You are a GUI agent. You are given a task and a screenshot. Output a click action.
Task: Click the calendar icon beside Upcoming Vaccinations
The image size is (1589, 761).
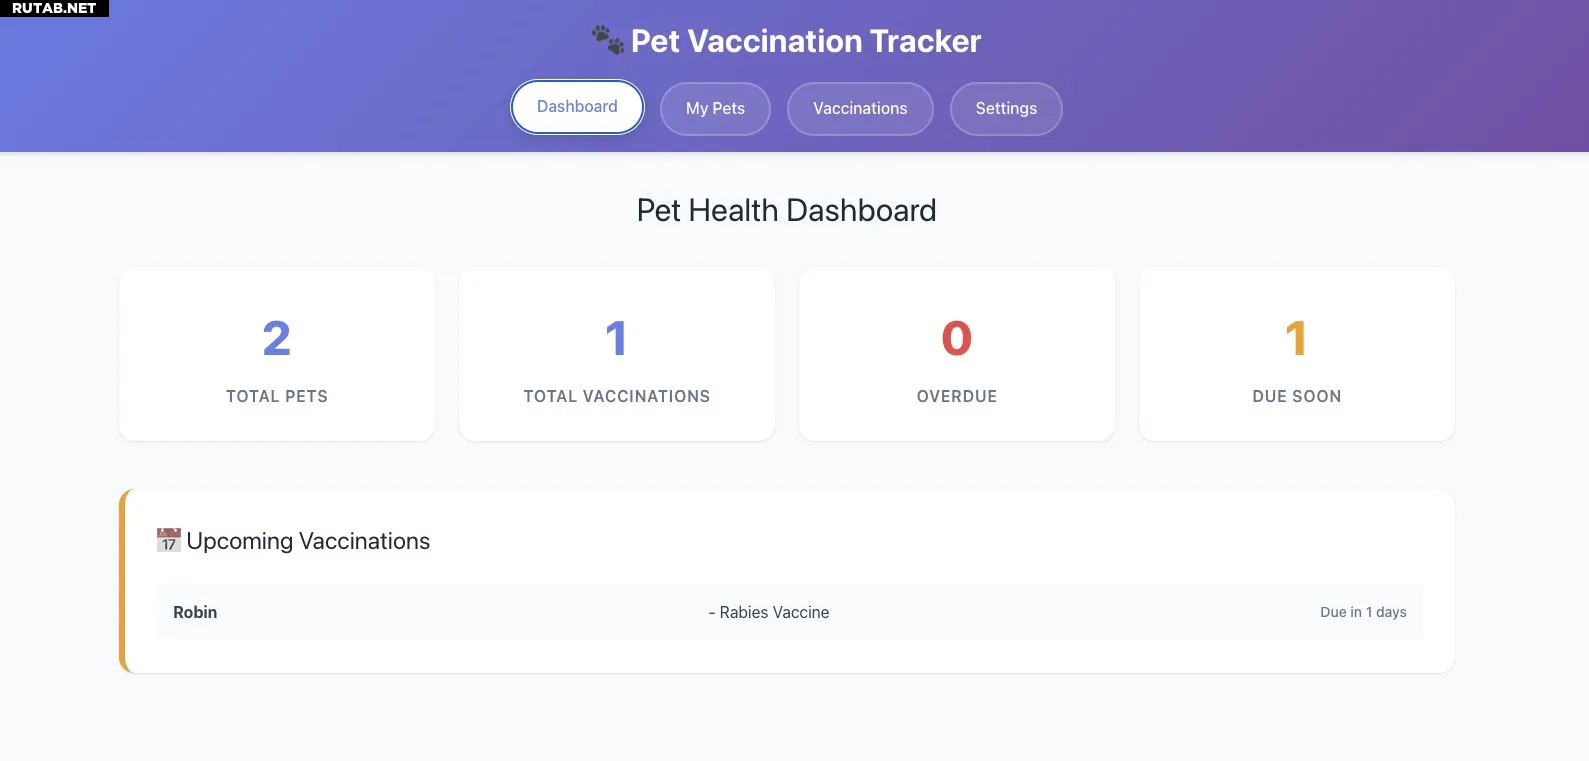(168, 541)
